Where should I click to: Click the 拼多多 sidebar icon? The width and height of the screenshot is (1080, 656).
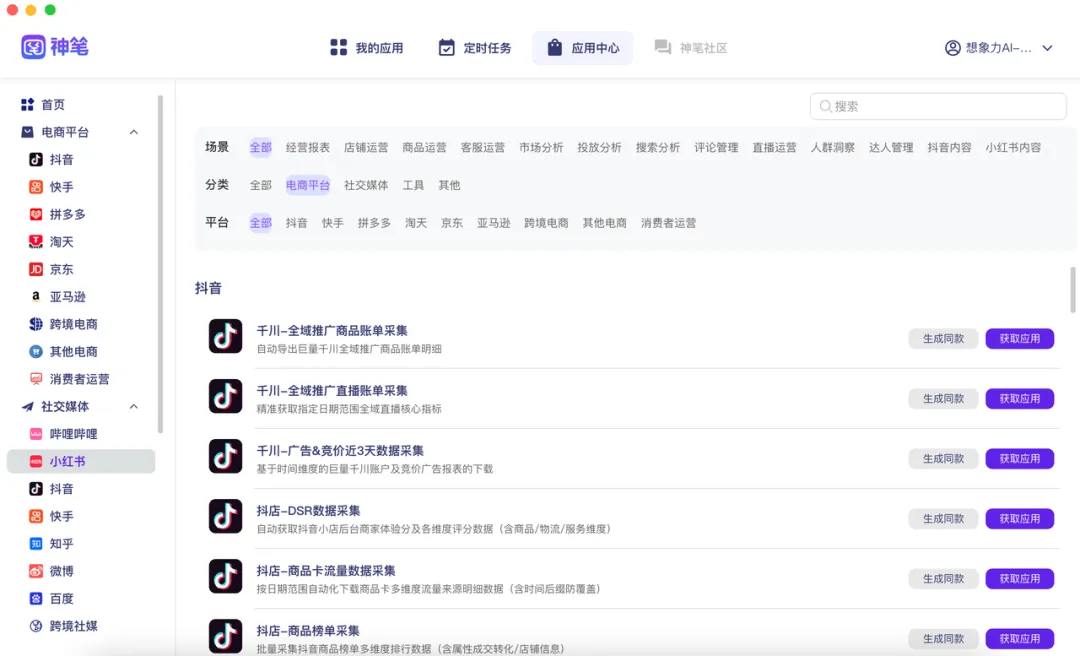coord(36,214)
